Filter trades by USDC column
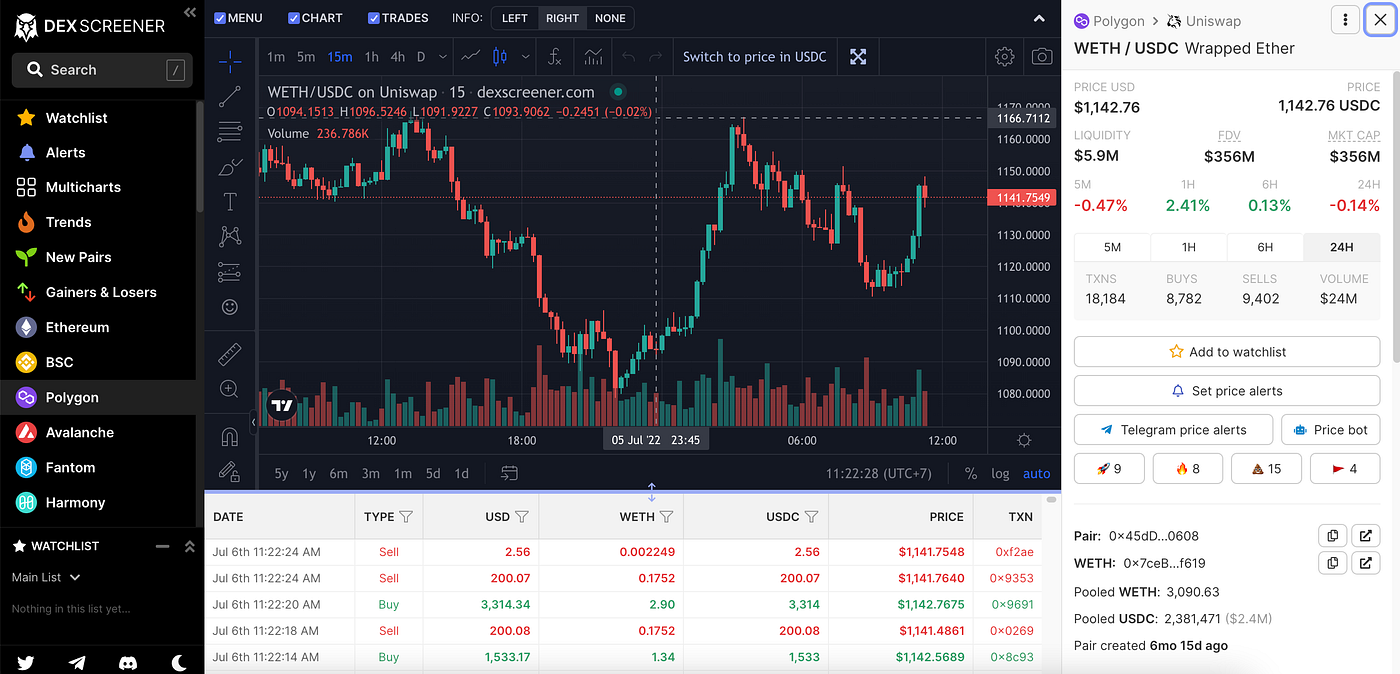Viewport: 1400px width, 674px height. click(811, 517)
